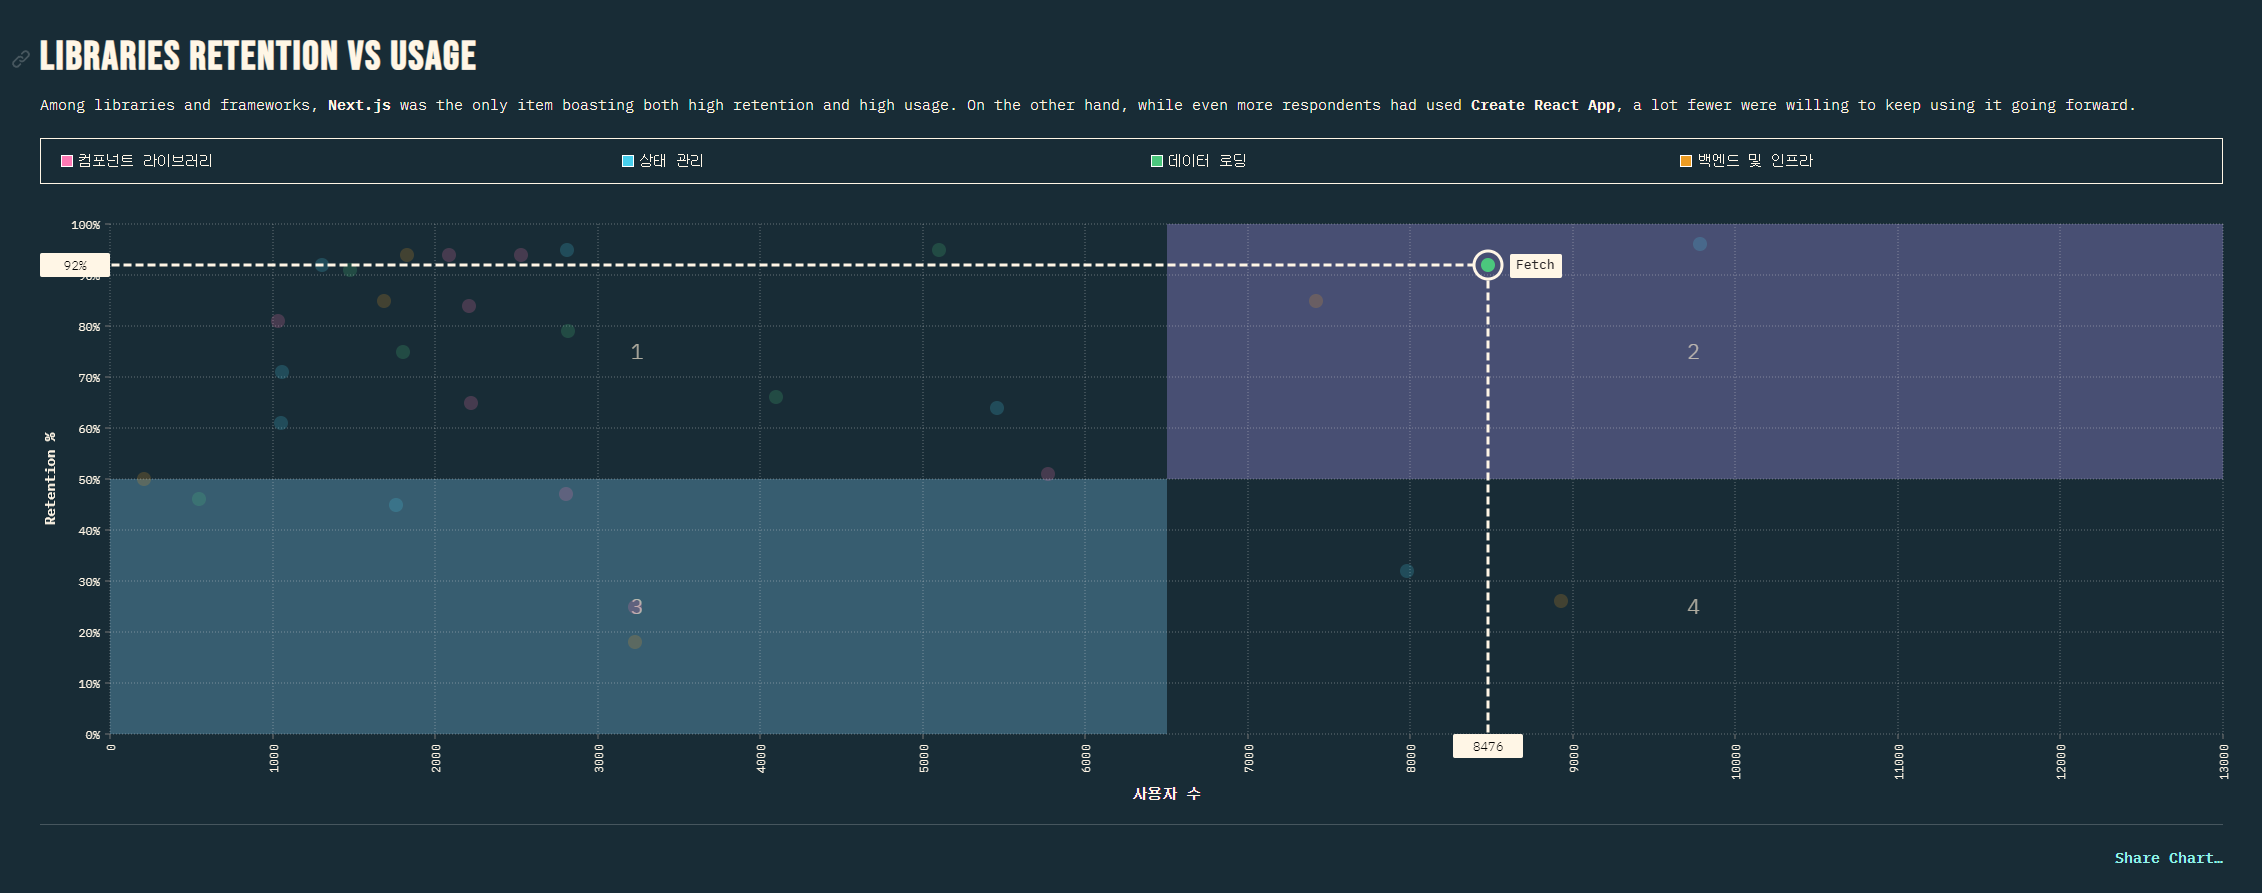Select pink point near 1000 users, 81%
The height and width of the screenshot is (893, 2262).
coord(278,321)
